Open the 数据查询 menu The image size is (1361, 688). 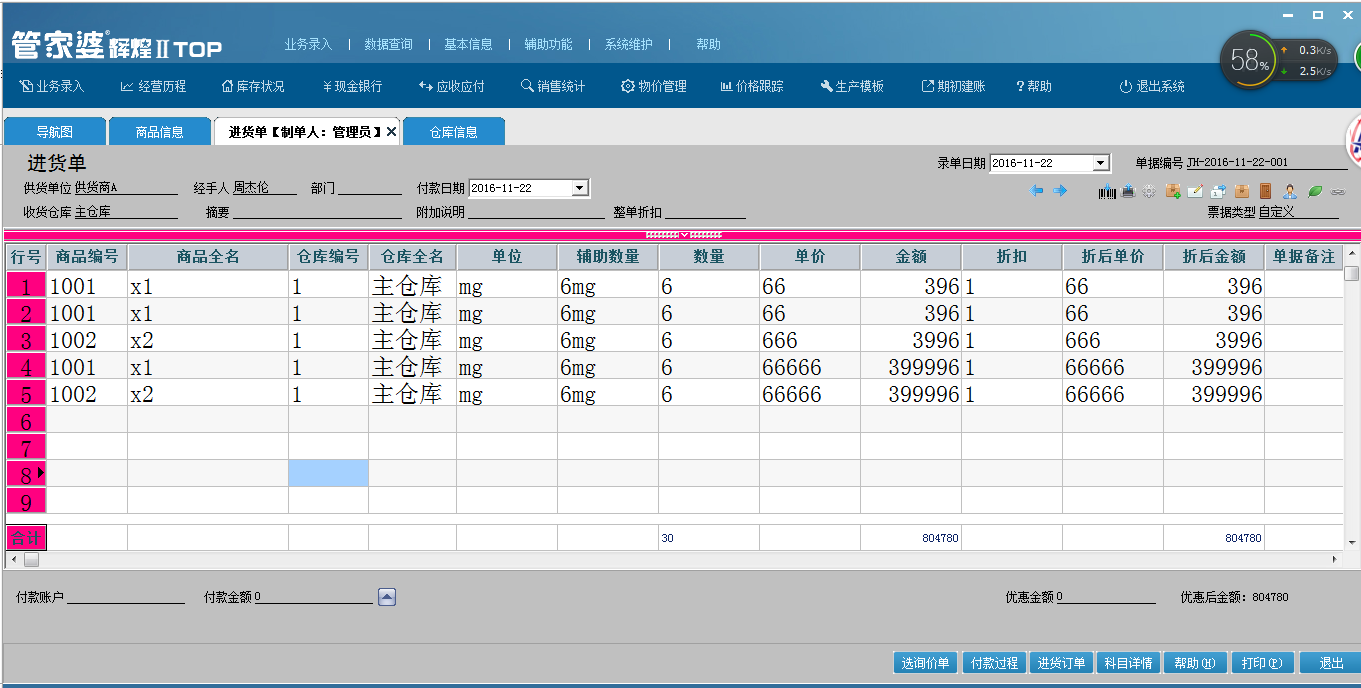click(x=388, y=44)
